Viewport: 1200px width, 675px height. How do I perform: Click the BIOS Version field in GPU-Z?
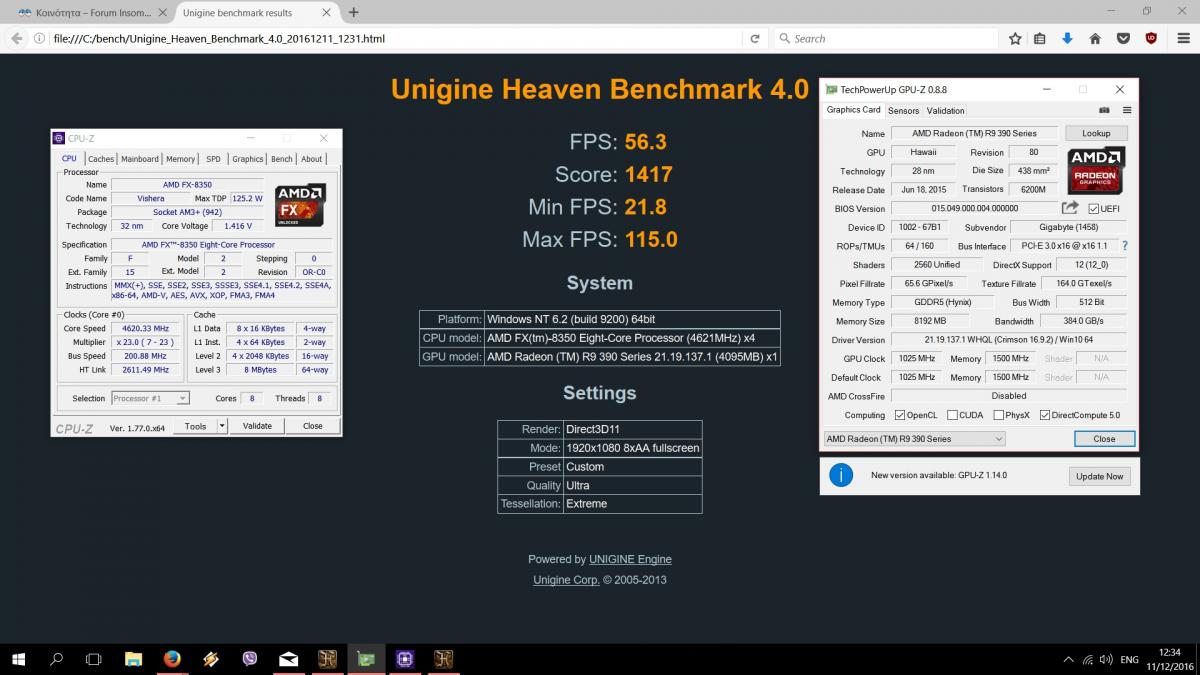(973, 208)
